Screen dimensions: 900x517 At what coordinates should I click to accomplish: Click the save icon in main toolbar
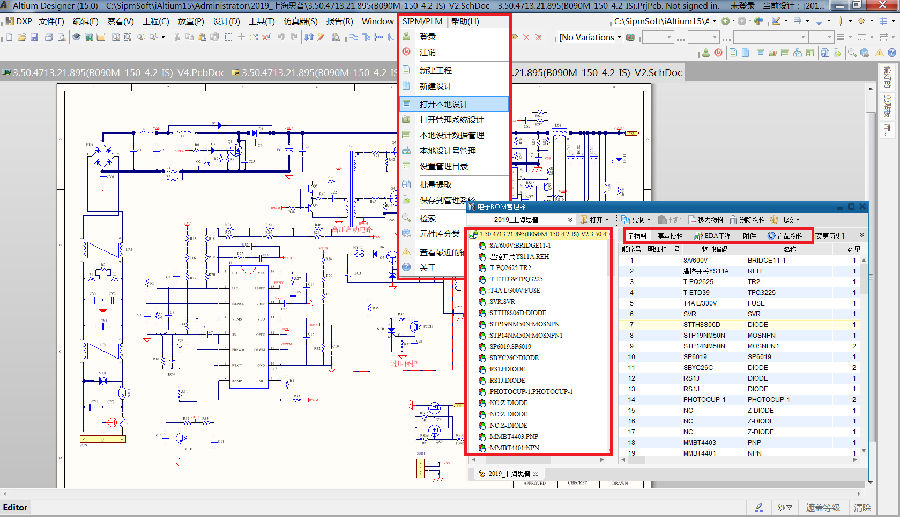click(x=32, y=37)
